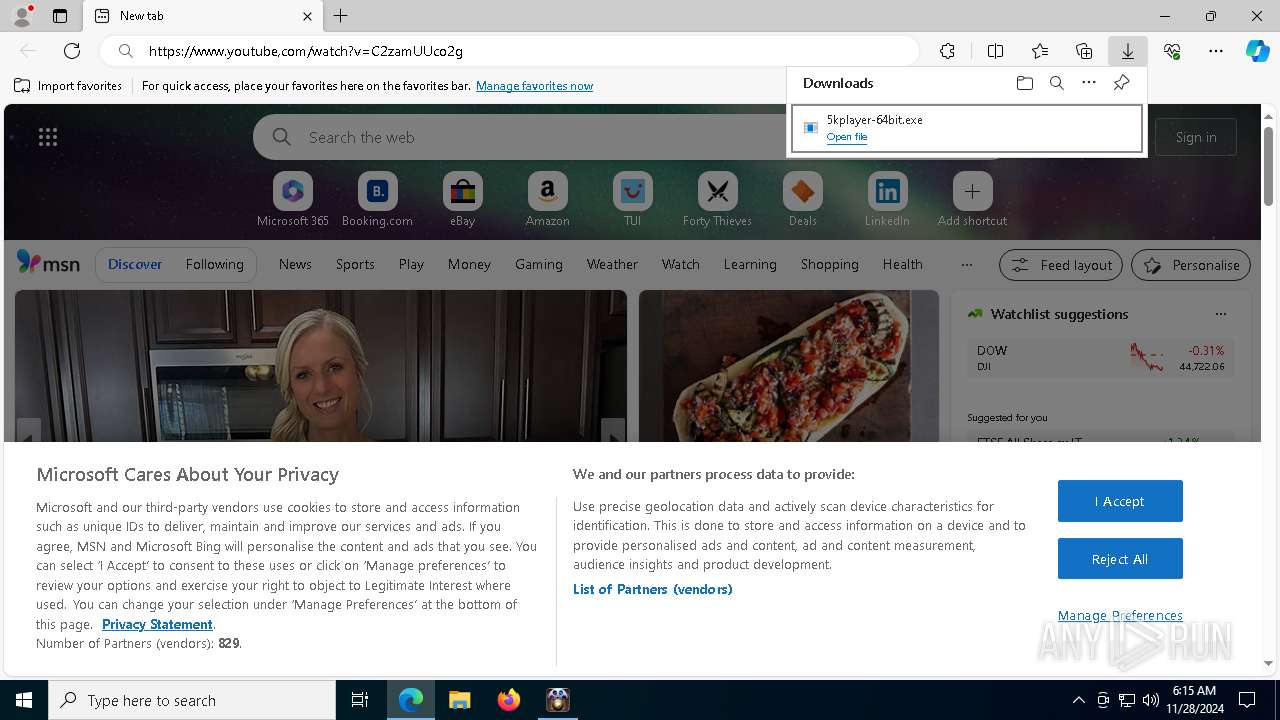1280x720 pixels.
Task: Open the Health menu item
Action: (902, 264)
